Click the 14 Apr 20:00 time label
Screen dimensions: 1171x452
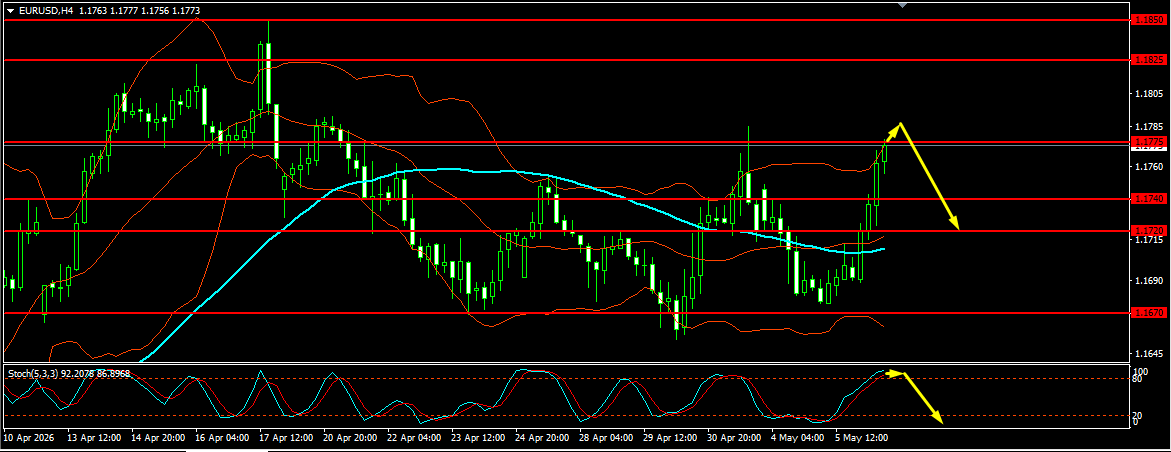pos(159,437)
